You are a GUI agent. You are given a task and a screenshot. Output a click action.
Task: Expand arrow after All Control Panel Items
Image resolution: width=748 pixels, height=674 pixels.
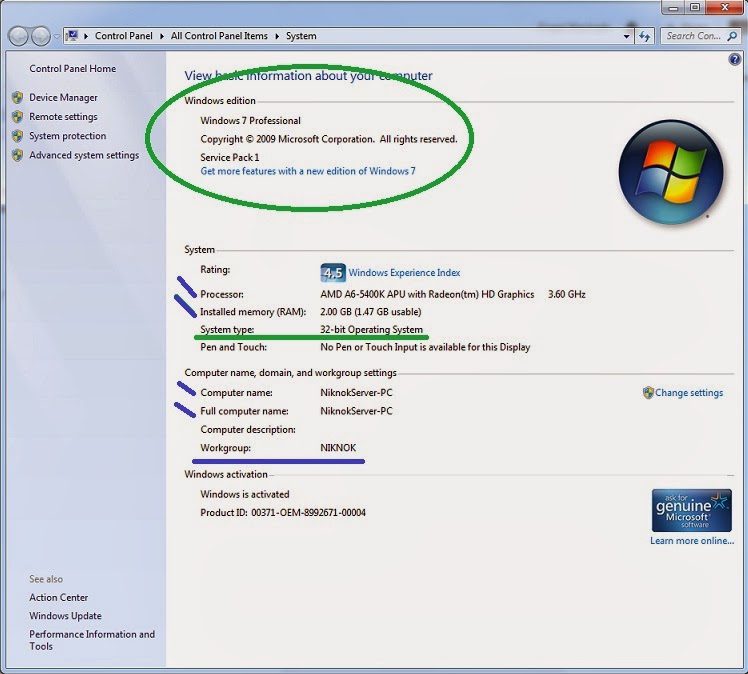[x=277, y=36]
